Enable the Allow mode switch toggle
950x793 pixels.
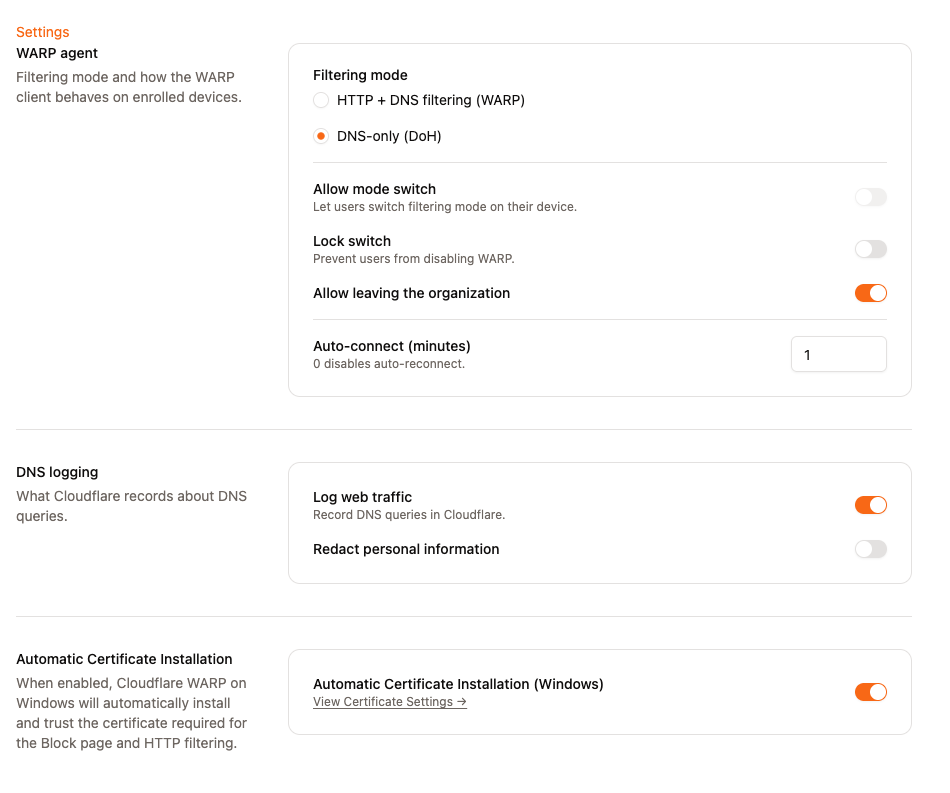pyautogui.click(x=871, y=197)
